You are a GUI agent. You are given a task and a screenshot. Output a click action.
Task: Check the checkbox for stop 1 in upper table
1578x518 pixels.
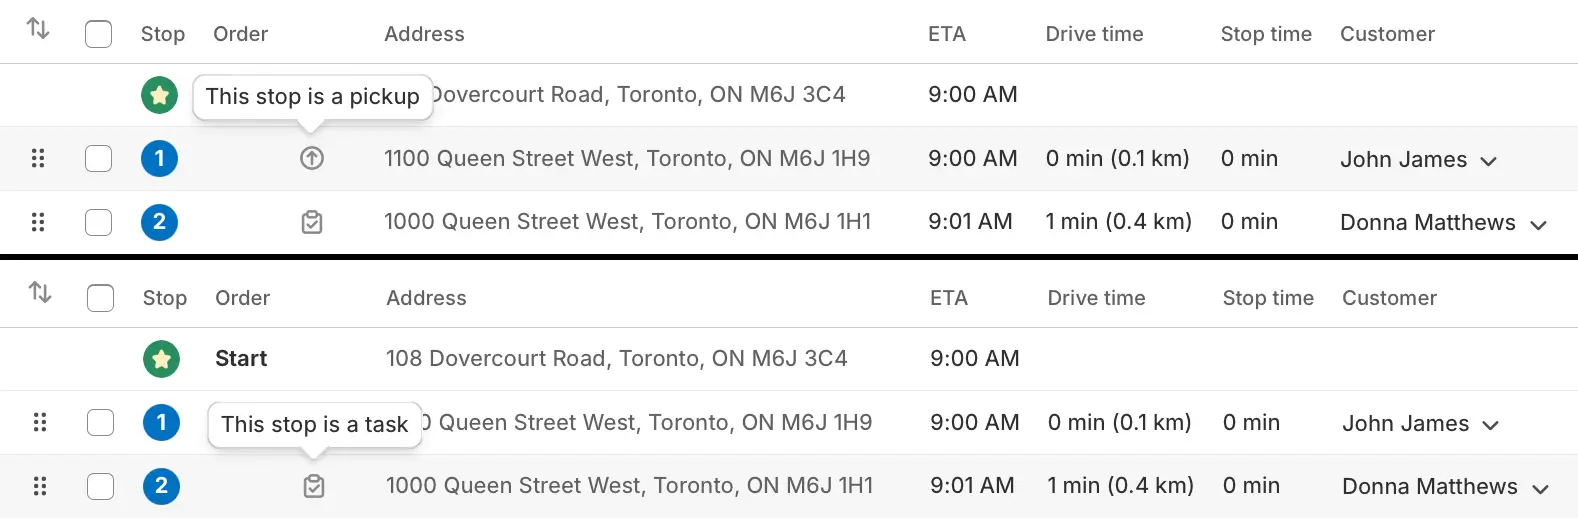(99, 158)
